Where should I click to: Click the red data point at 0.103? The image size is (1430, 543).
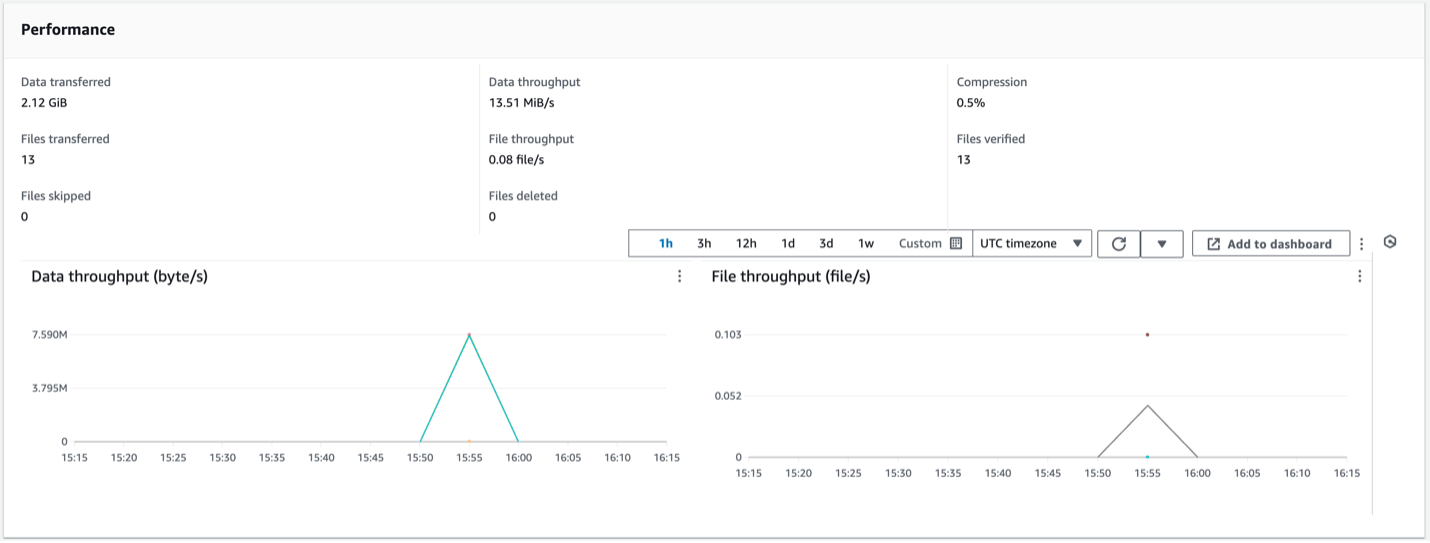(x=1147, y=334)
